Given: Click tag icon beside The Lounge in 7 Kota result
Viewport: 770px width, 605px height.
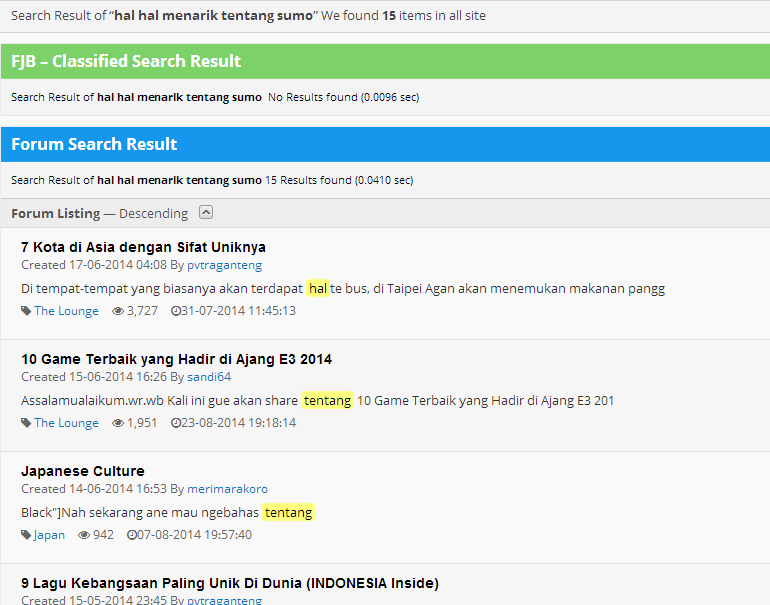Looking at the screenshot, I should (26, 311).
